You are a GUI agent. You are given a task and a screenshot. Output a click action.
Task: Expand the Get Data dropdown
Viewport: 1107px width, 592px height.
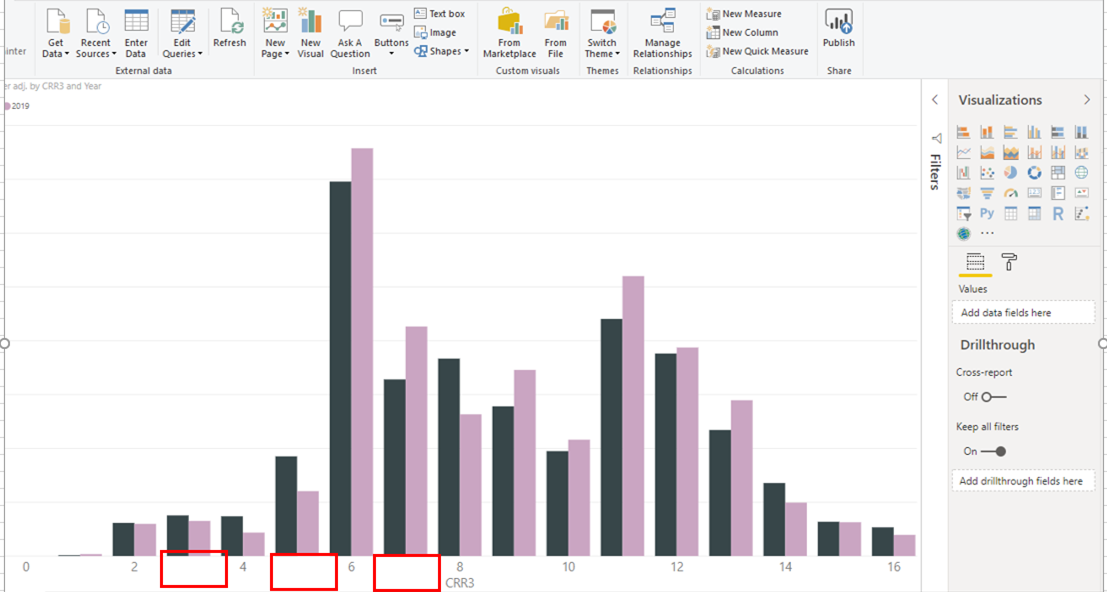pyautogui.click(x=56, y=54)
